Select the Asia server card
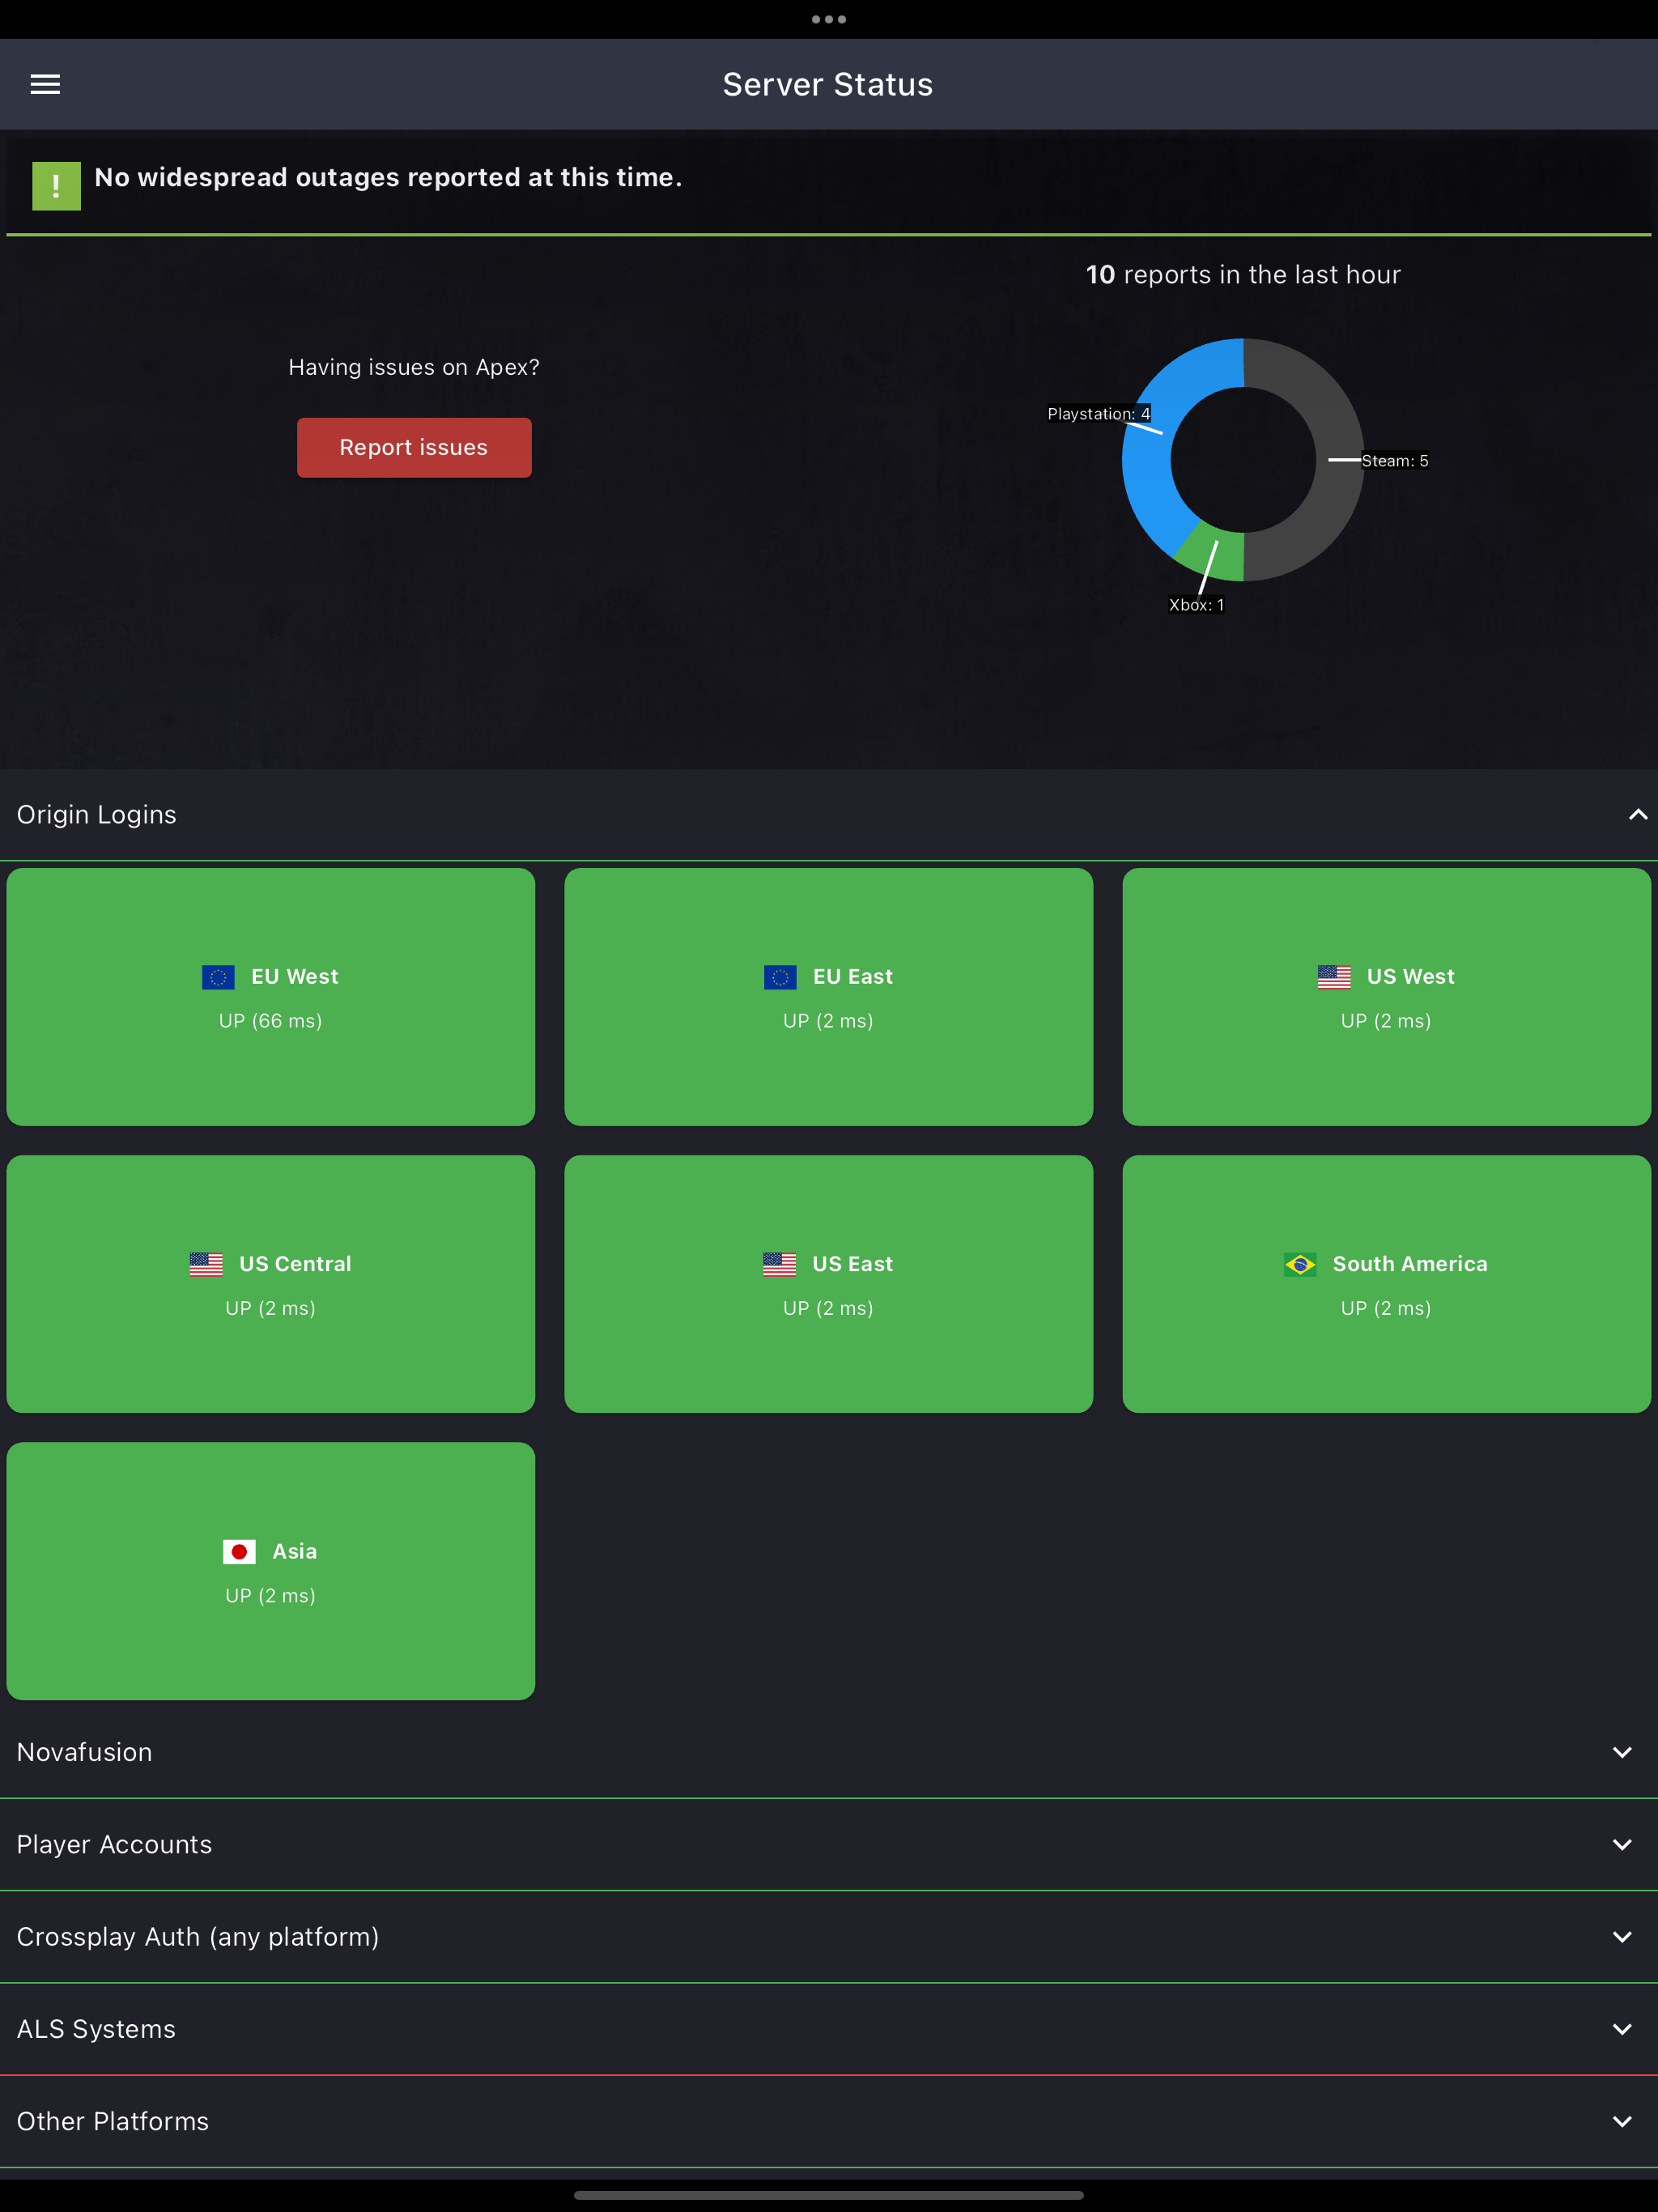The image size is (1658, 2212). point(271,1571)
